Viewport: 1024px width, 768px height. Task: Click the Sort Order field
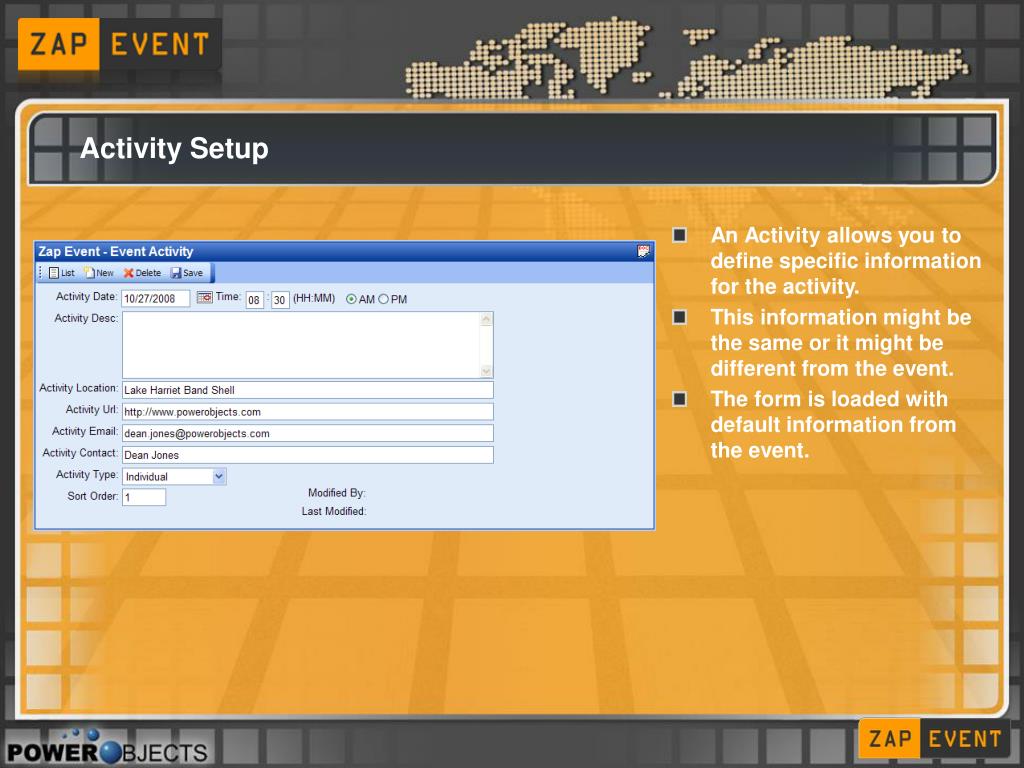coord(144,497)
